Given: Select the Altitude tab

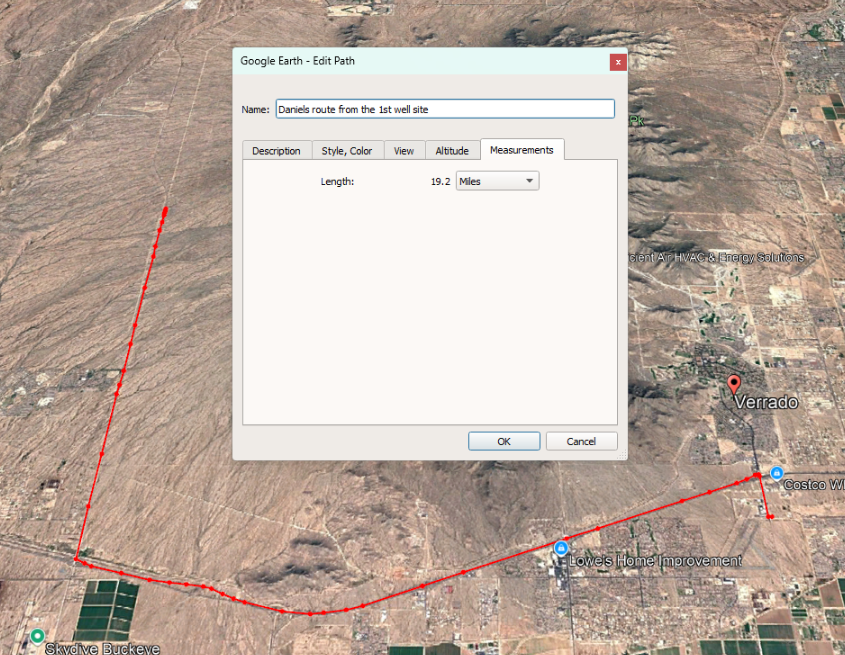Looking at the screenshot, I should 452,151.
